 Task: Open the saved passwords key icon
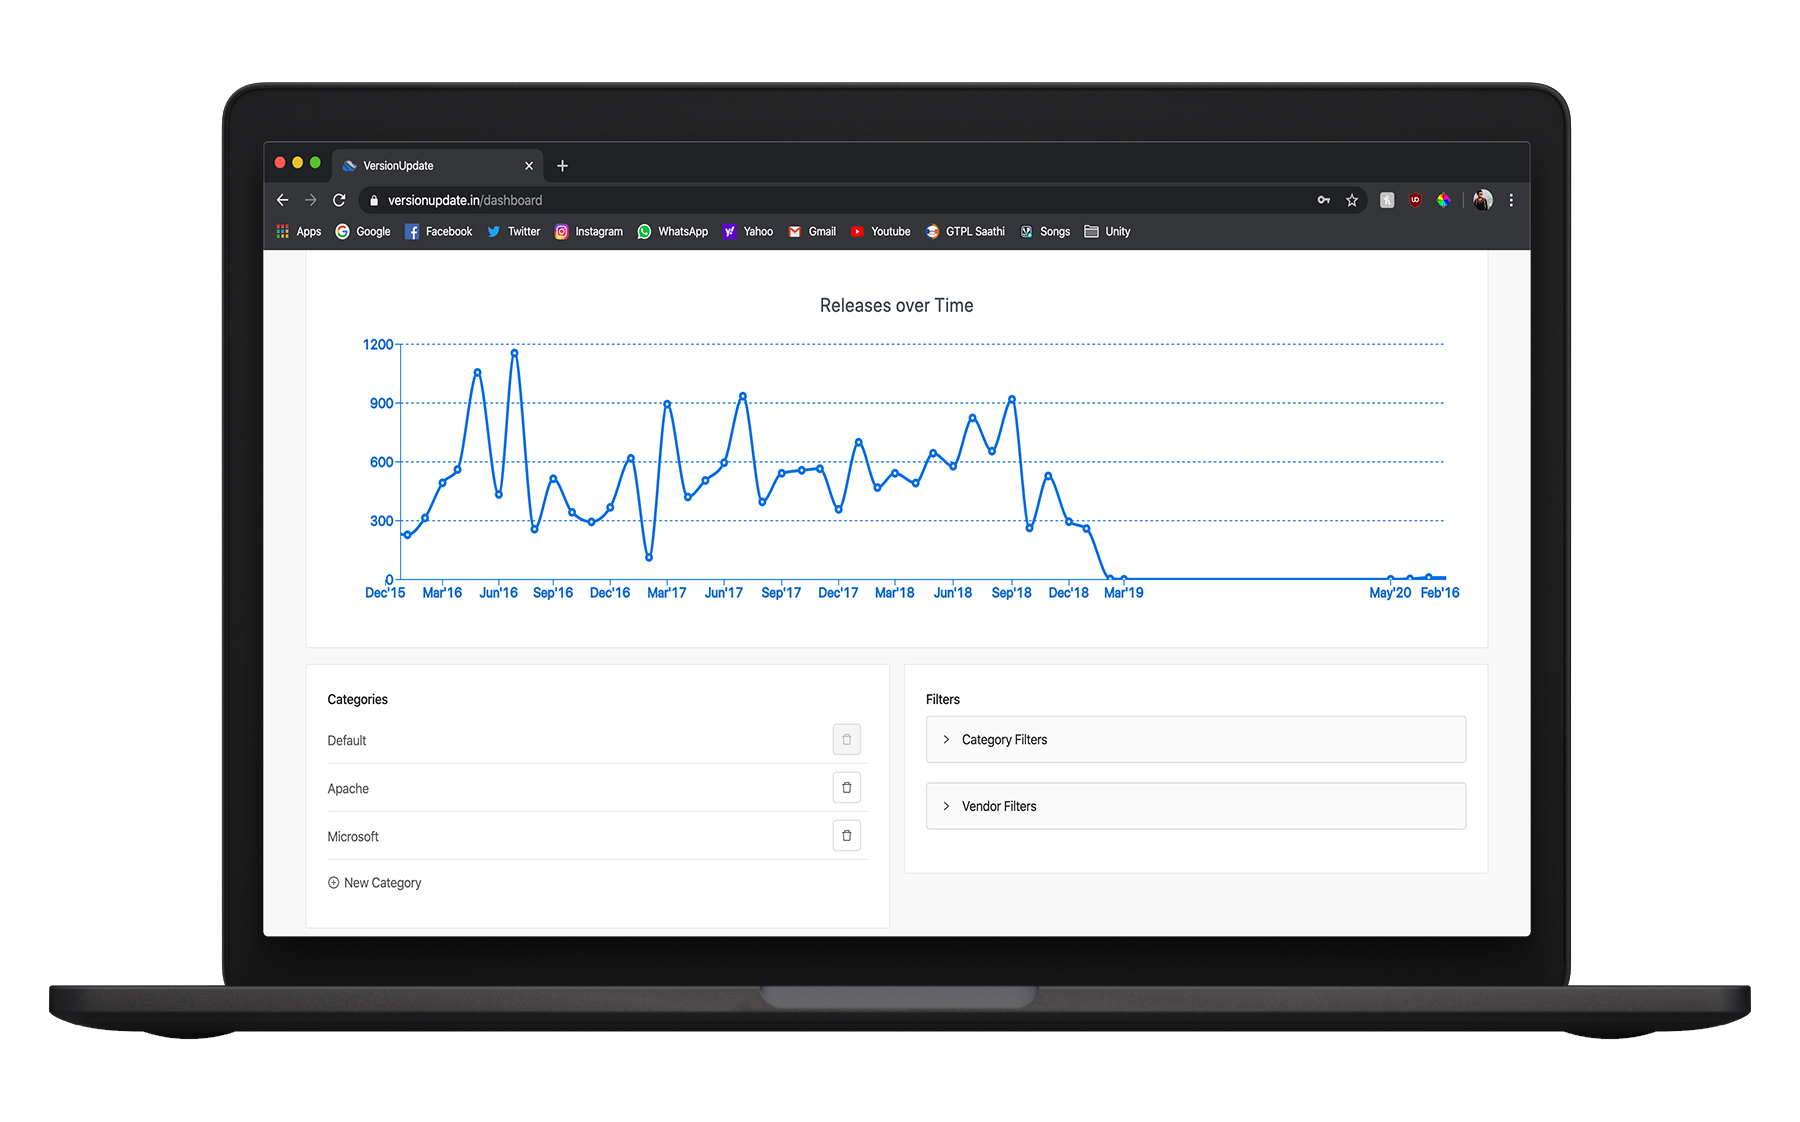coord(1323,200)
